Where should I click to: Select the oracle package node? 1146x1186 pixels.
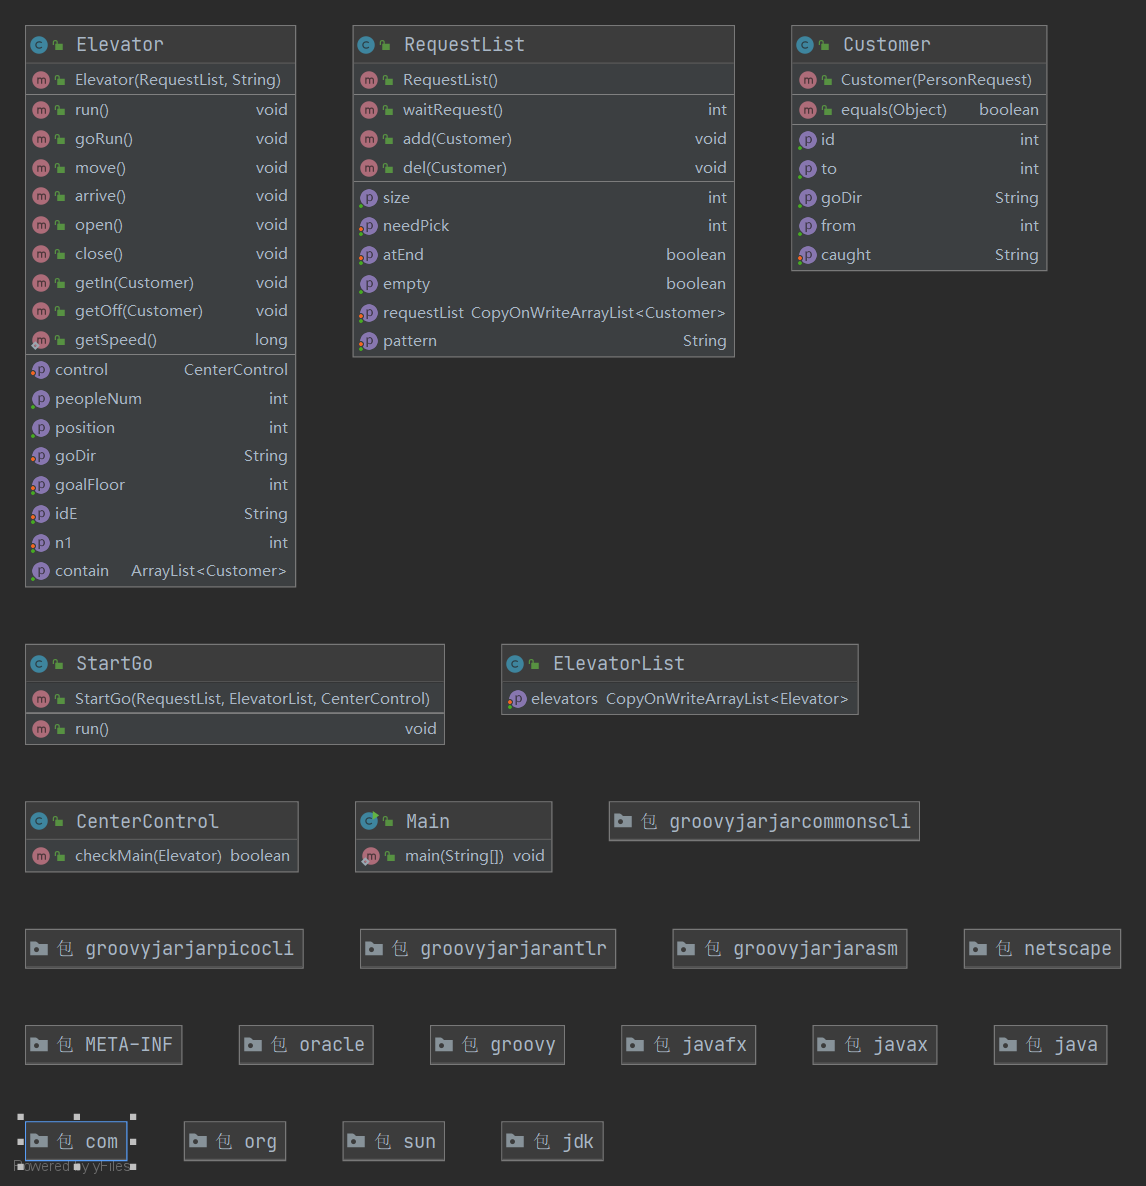(306, 1045)
